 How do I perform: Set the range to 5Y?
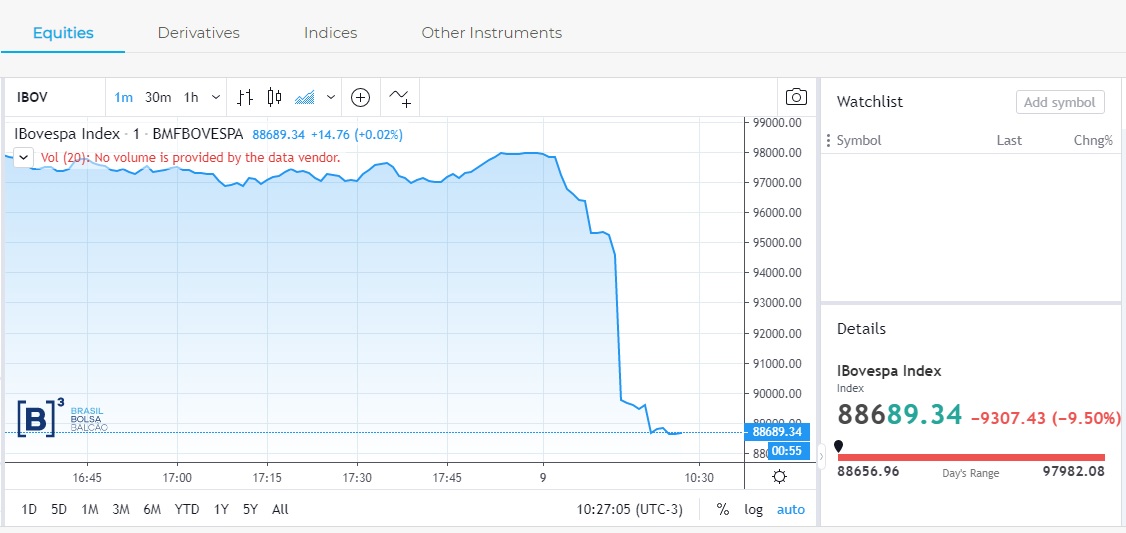(x=250, y=509)
